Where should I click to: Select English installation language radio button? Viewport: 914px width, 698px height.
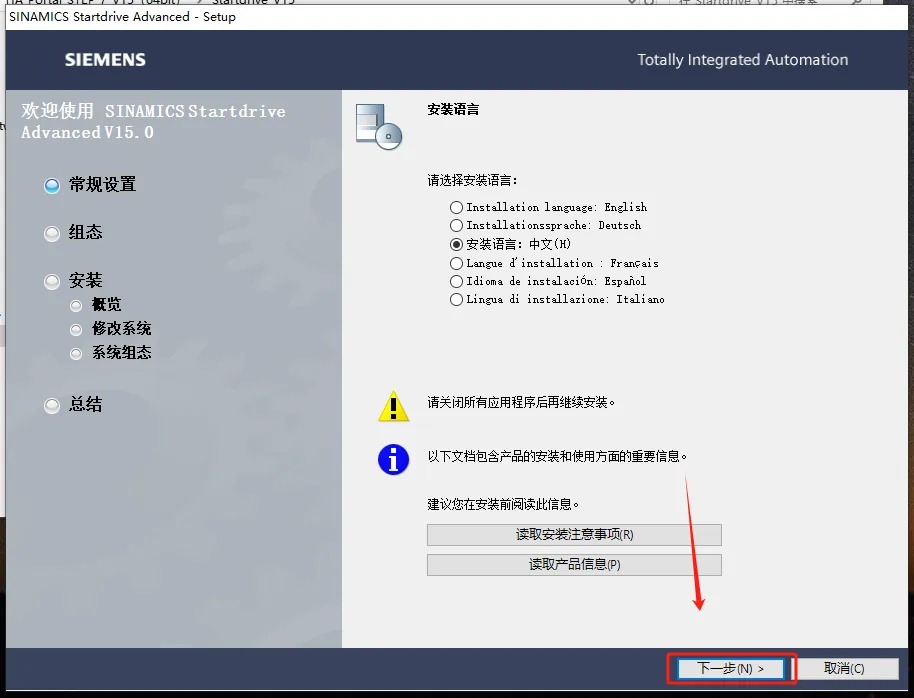tap(456, 207)
